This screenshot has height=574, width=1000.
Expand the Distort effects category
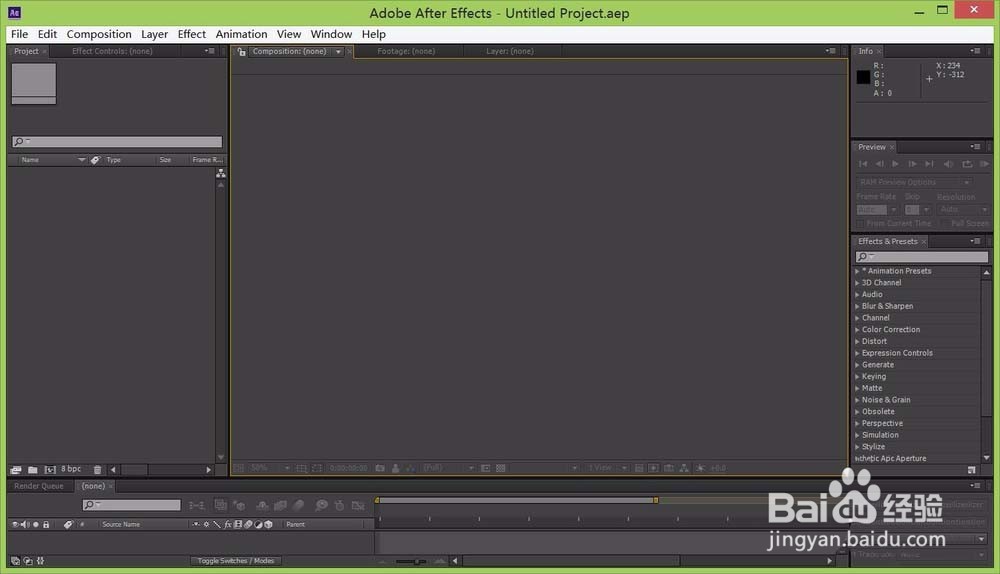click(857, 341)
